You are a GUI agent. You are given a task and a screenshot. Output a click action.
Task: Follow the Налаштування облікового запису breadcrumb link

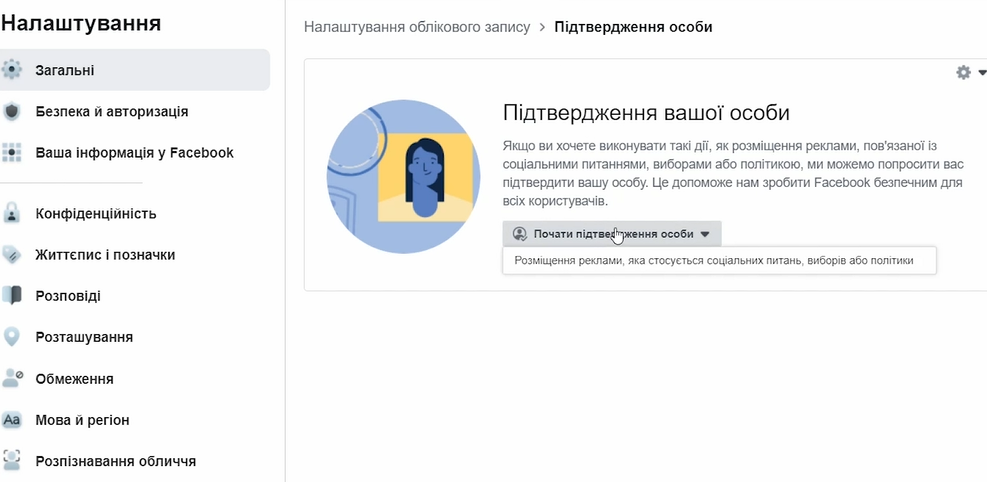[417, 27]
